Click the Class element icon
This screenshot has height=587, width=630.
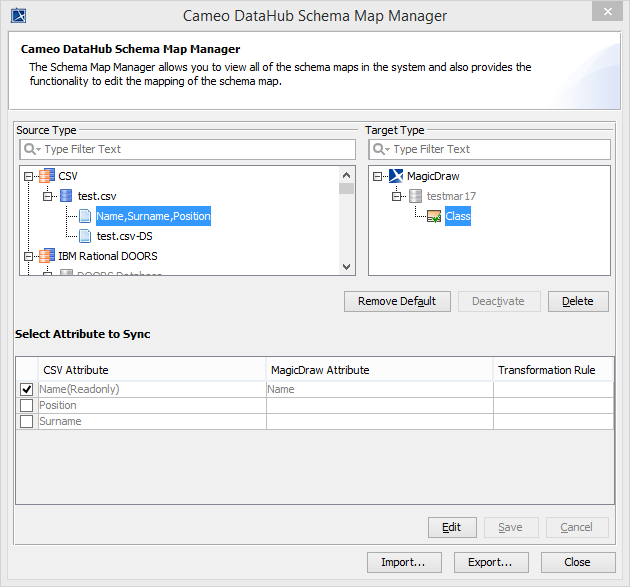click(x=434, y=216)
